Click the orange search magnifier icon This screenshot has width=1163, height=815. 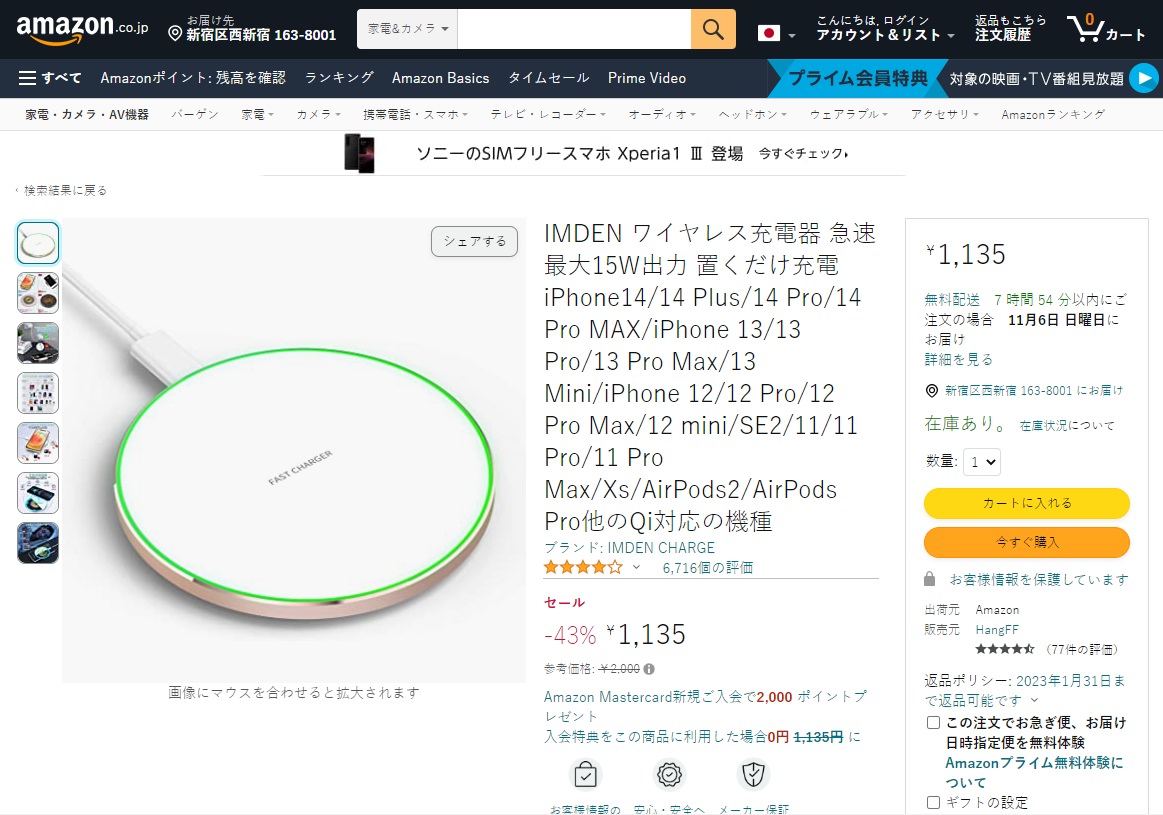pos(712,29)
